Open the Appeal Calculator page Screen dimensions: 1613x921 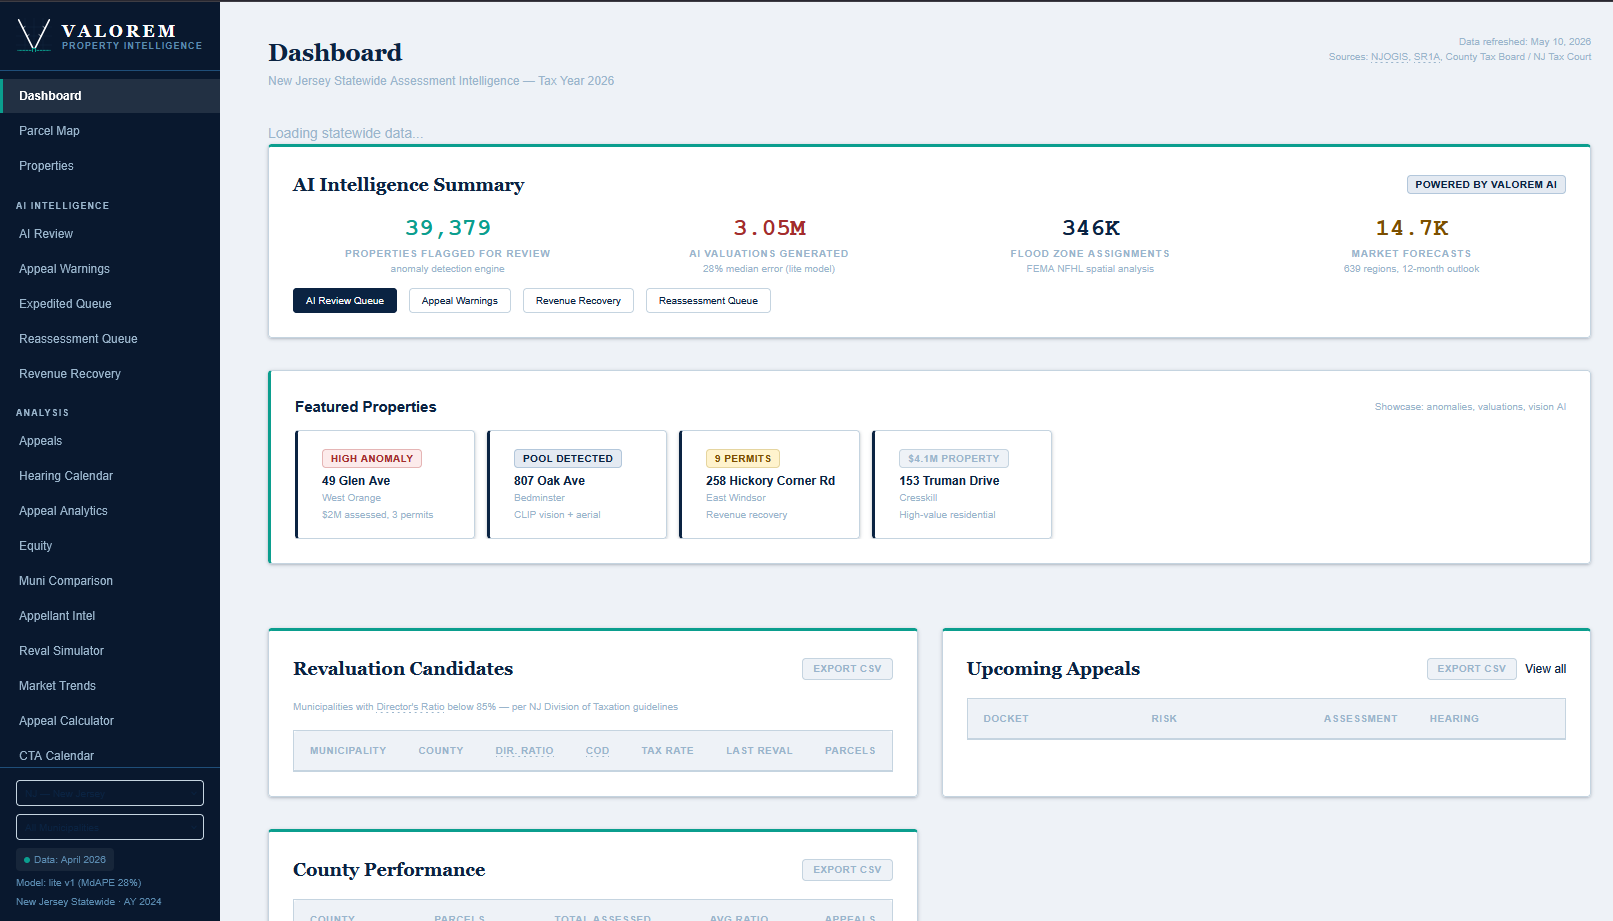click(110, 721)
